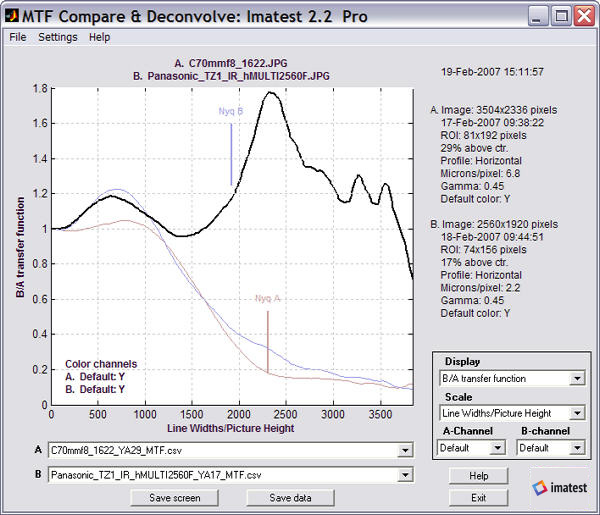Image resolution: width=600 pixels, height=515 pixels.
Task: Click the B/A transfer function display field
Action: 512,379
